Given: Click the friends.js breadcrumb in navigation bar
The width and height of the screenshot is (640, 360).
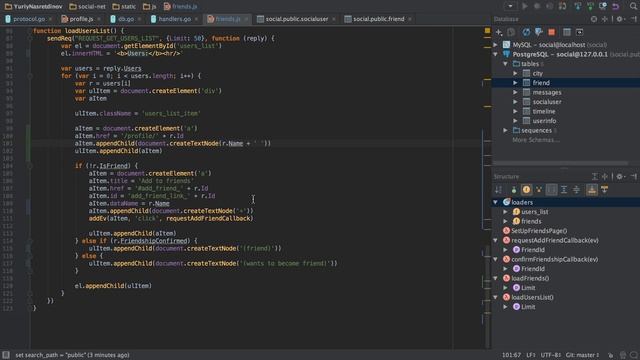Looking at the screenshot, I should coord(180,7).
